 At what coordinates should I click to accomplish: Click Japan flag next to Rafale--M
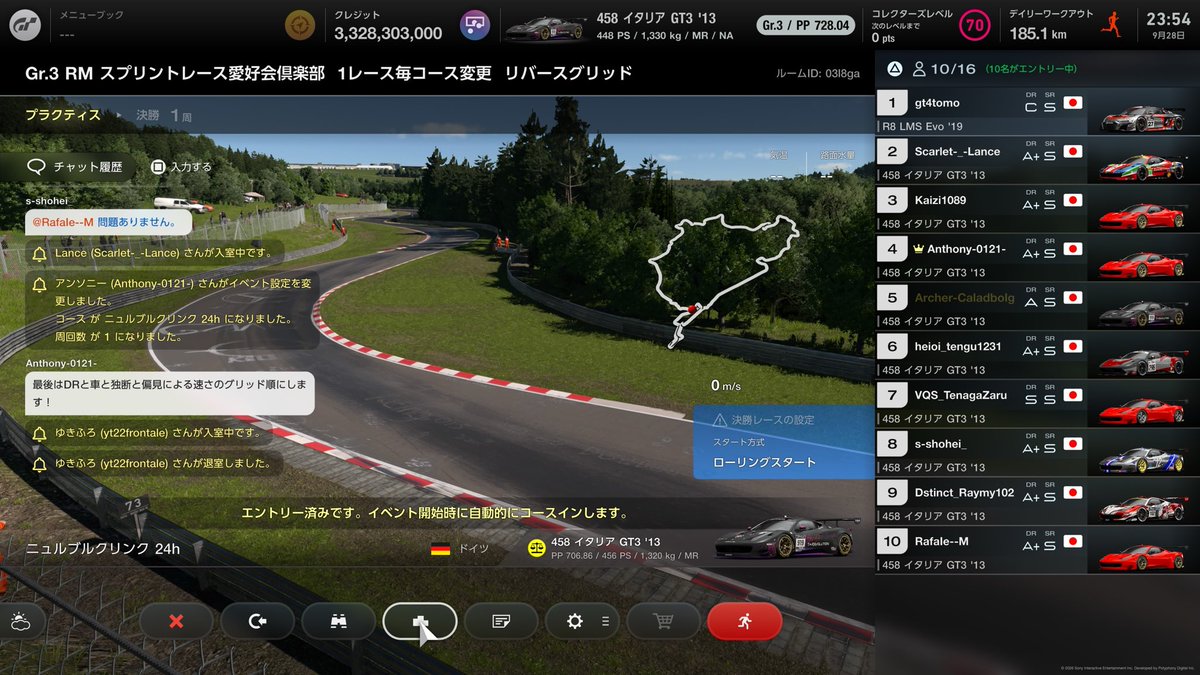coord(1074,541)
